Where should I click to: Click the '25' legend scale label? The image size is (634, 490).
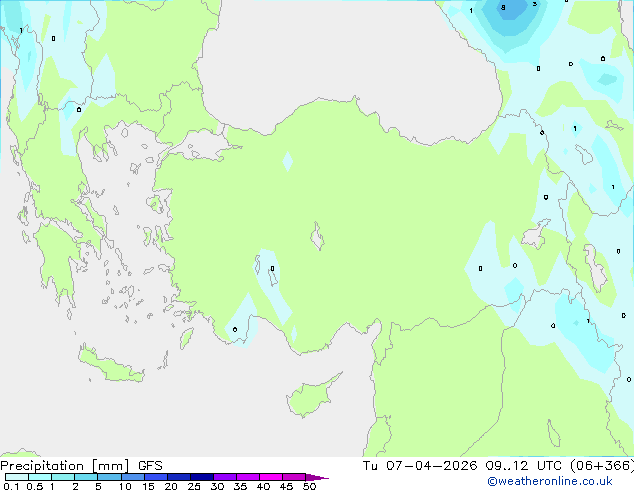194,486
